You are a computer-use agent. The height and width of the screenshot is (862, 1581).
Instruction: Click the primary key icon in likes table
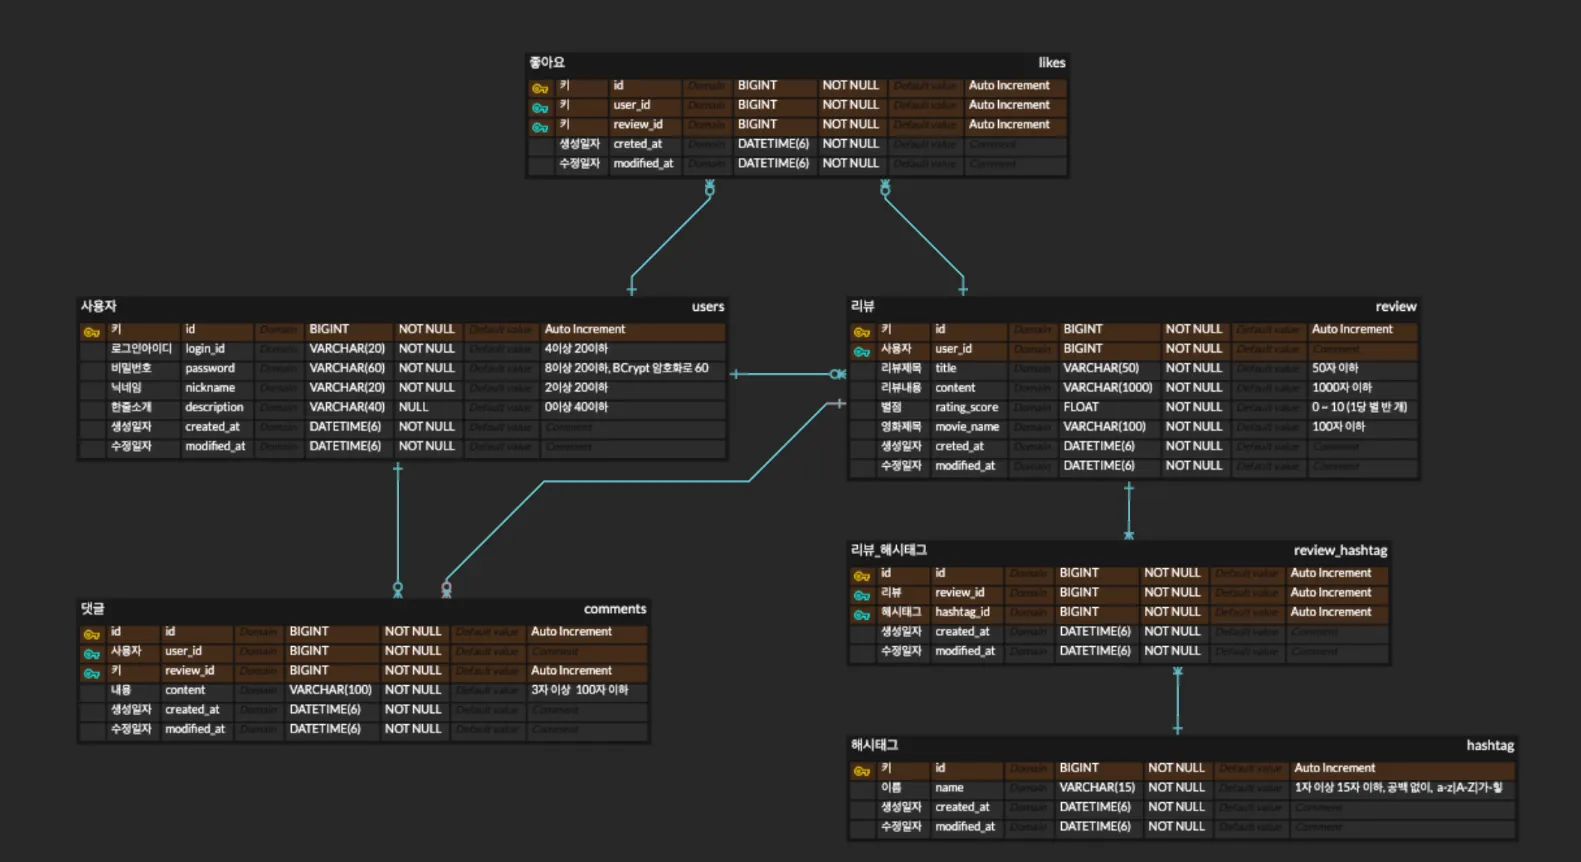[540, 88]
